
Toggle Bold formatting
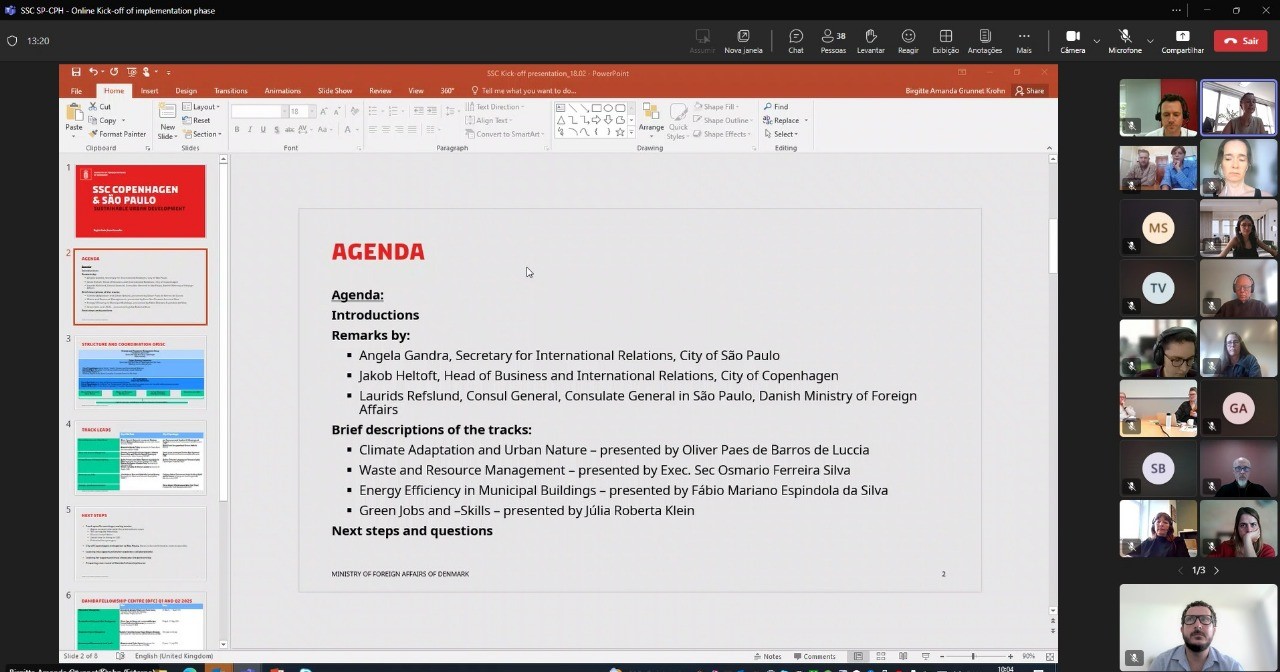[237, 130]
